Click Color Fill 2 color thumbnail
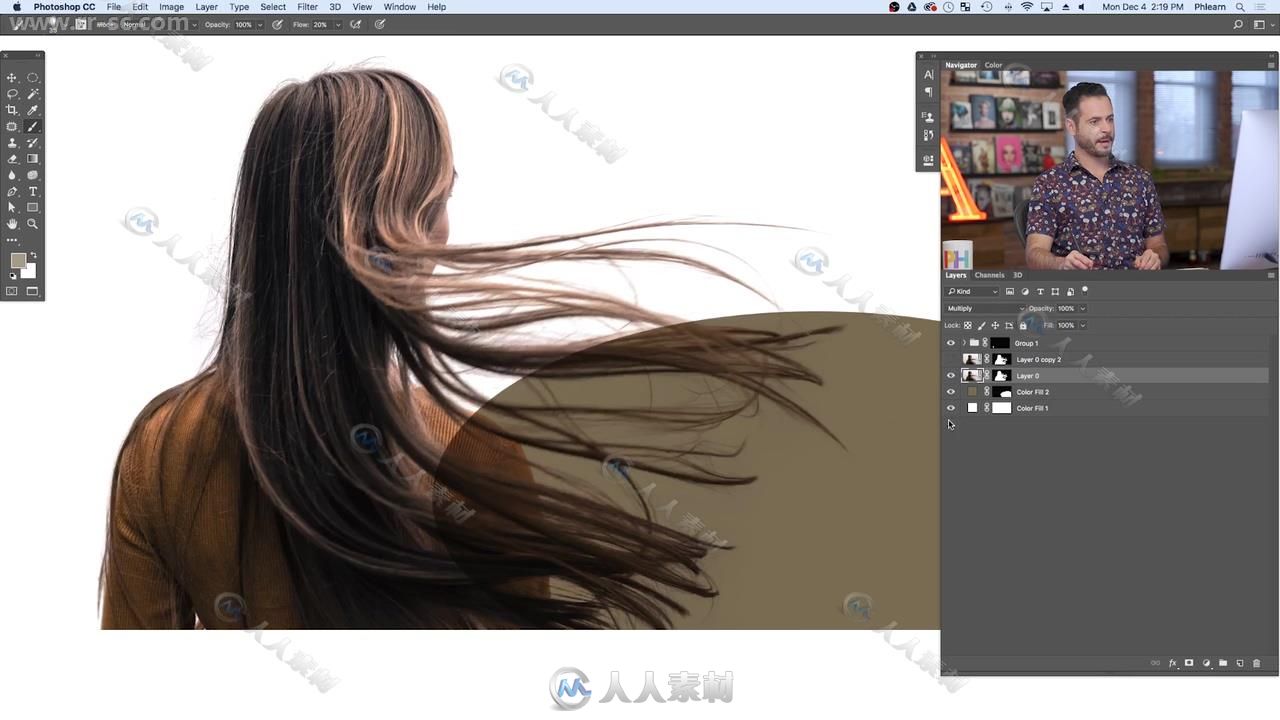The width and height of the screenshot is (1280, 720). click(x=971, y=392)
